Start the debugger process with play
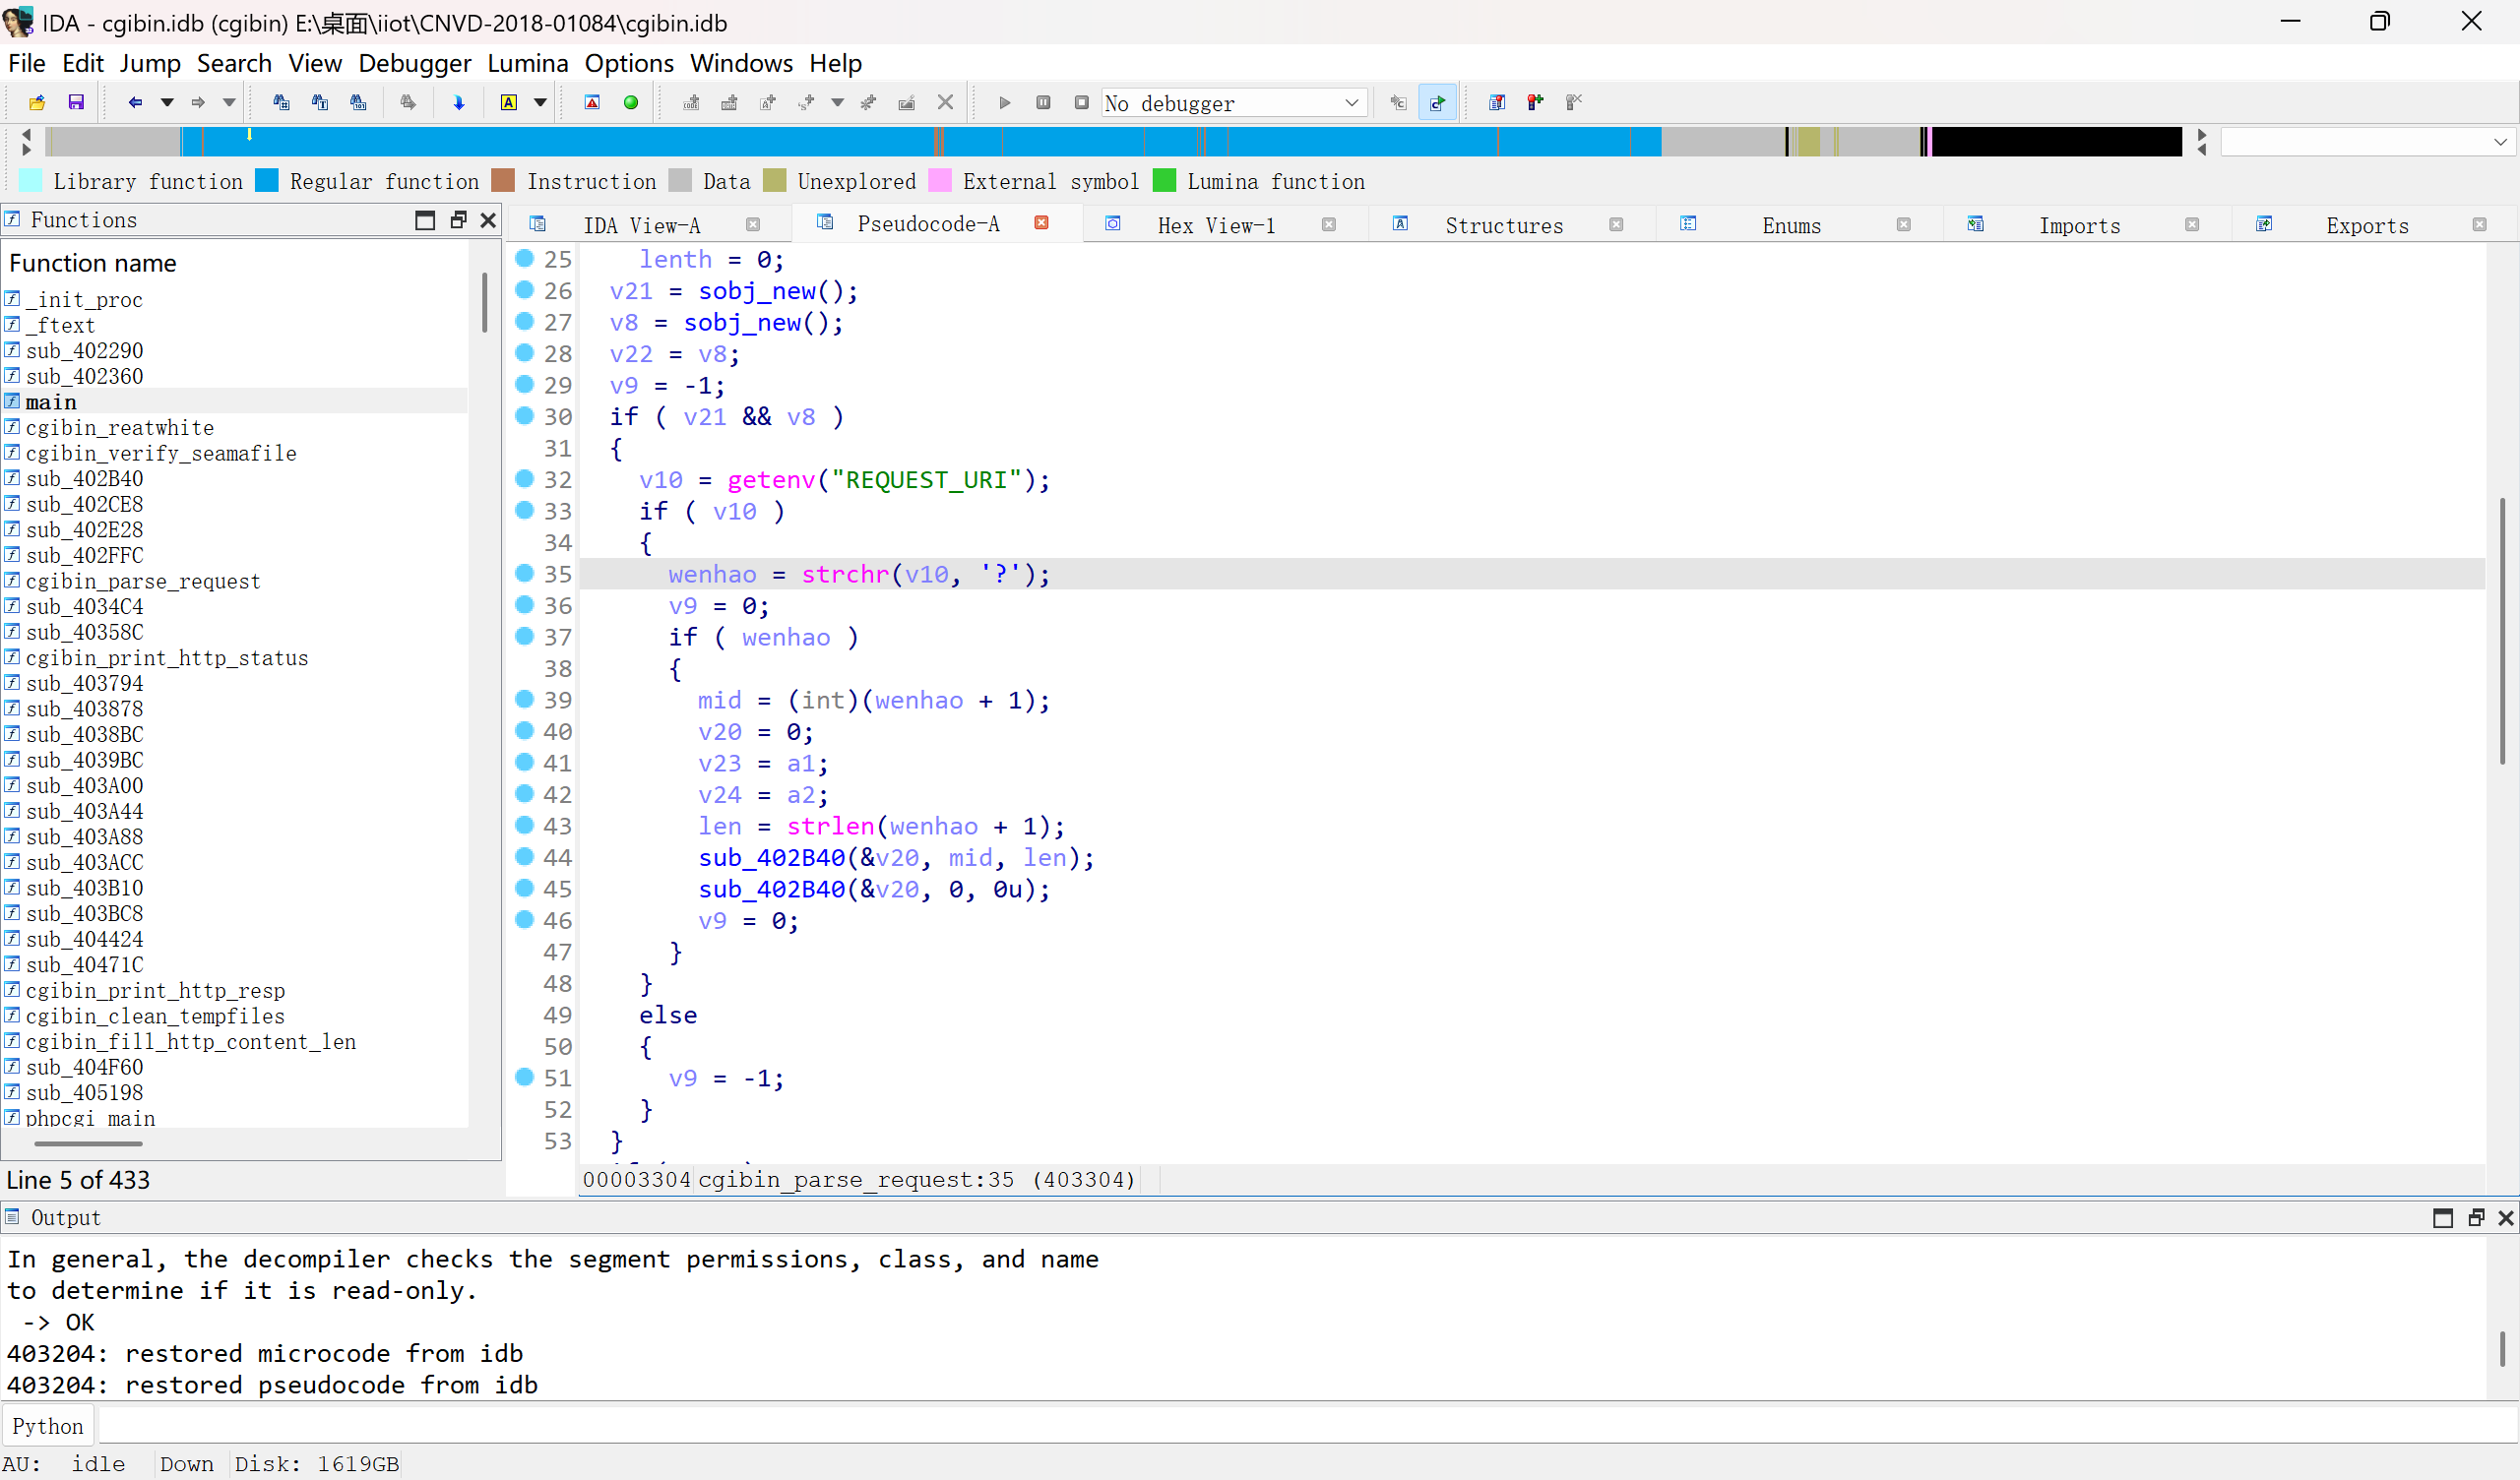 pos(1005,102)
